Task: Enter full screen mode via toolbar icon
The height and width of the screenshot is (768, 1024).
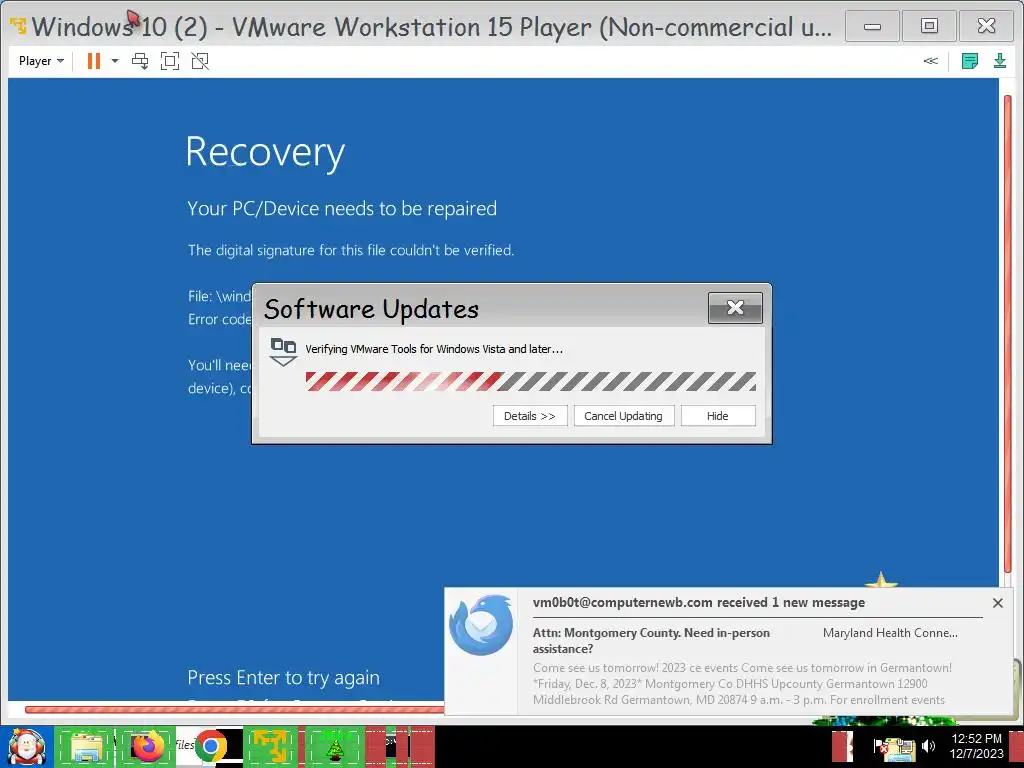Action: point(170,61)
